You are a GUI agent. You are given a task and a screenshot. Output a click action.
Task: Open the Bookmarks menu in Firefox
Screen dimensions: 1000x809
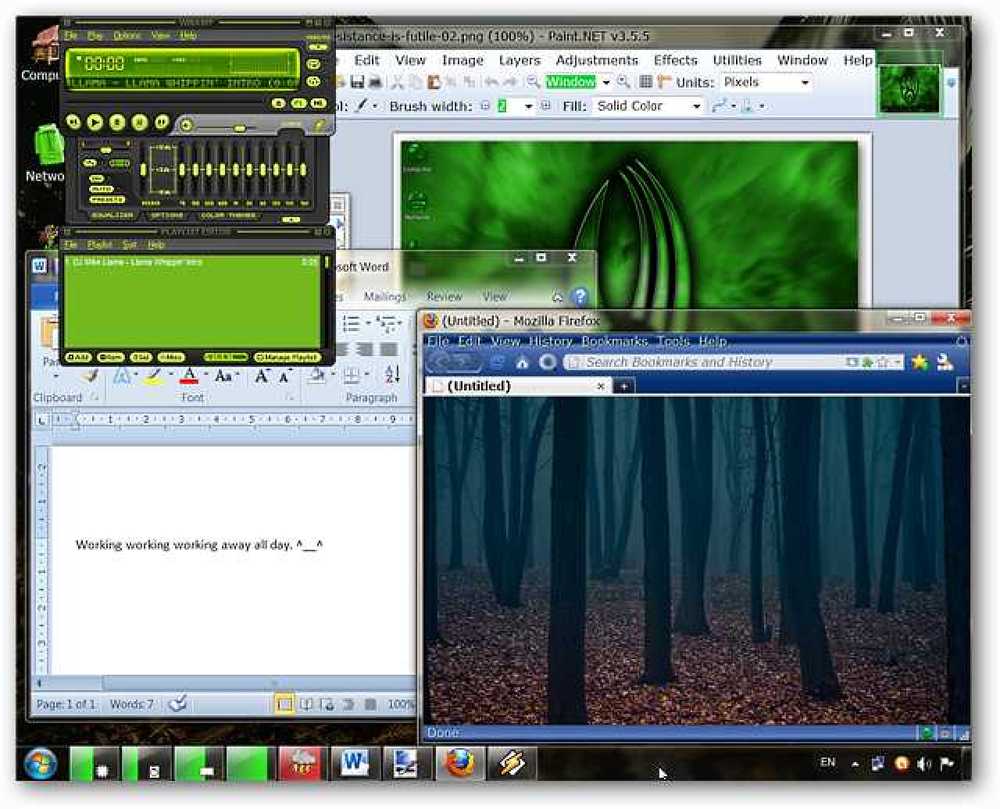614,342
